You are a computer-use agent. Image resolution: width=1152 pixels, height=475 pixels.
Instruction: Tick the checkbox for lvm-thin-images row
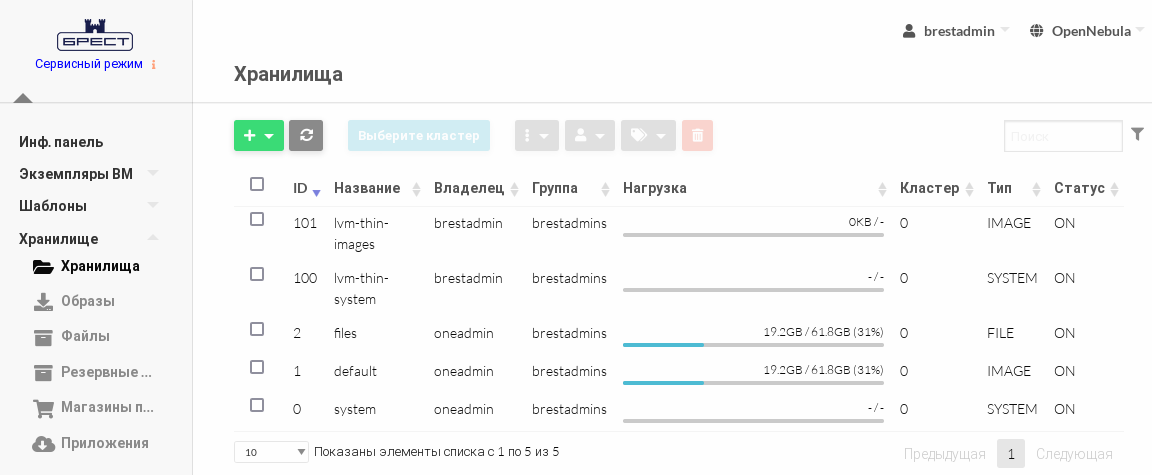click(x=257, y=219)
